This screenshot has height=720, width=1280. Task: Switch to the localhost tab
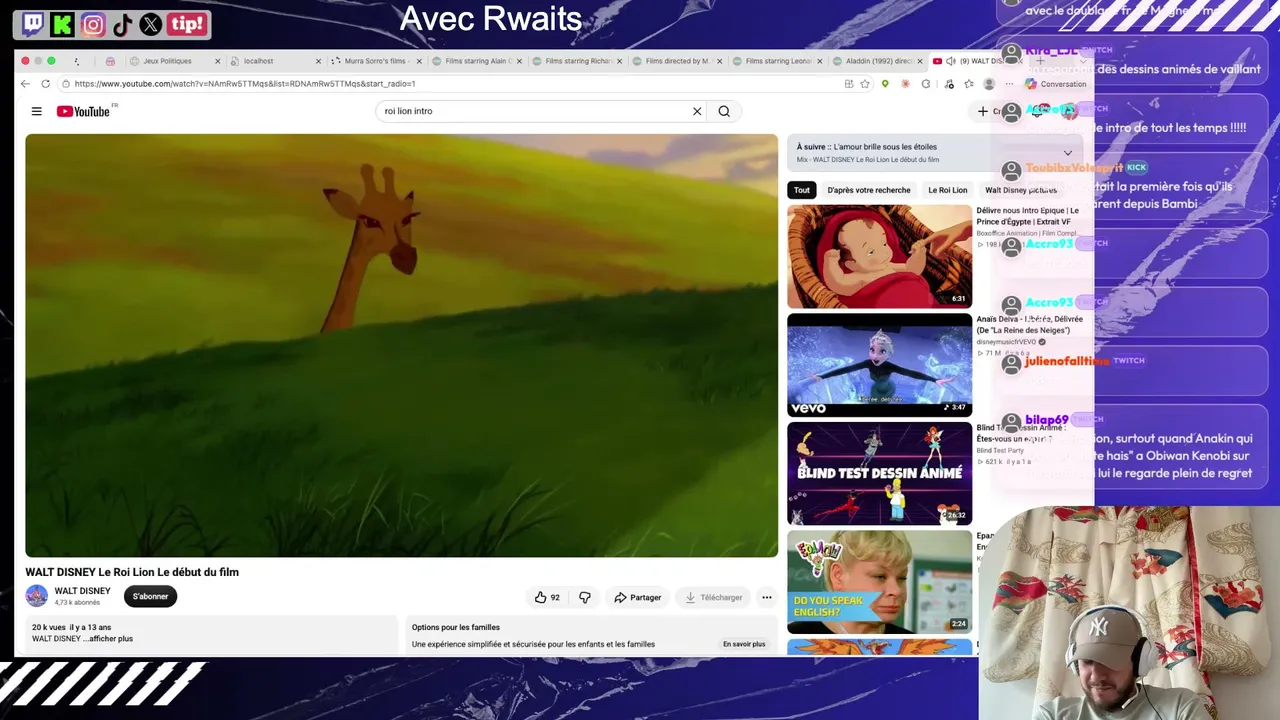click(275, 61)
